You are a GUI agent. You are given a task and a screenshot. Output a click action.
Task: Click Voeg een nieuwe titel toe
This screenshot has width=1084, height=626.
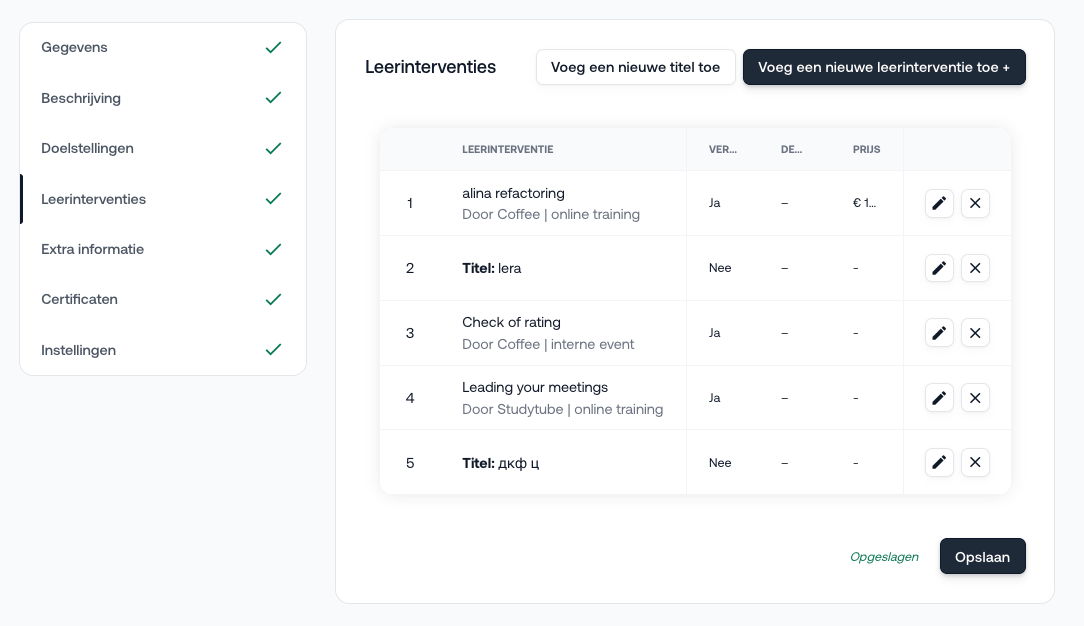pyautogui.click(x=635, y=67)
